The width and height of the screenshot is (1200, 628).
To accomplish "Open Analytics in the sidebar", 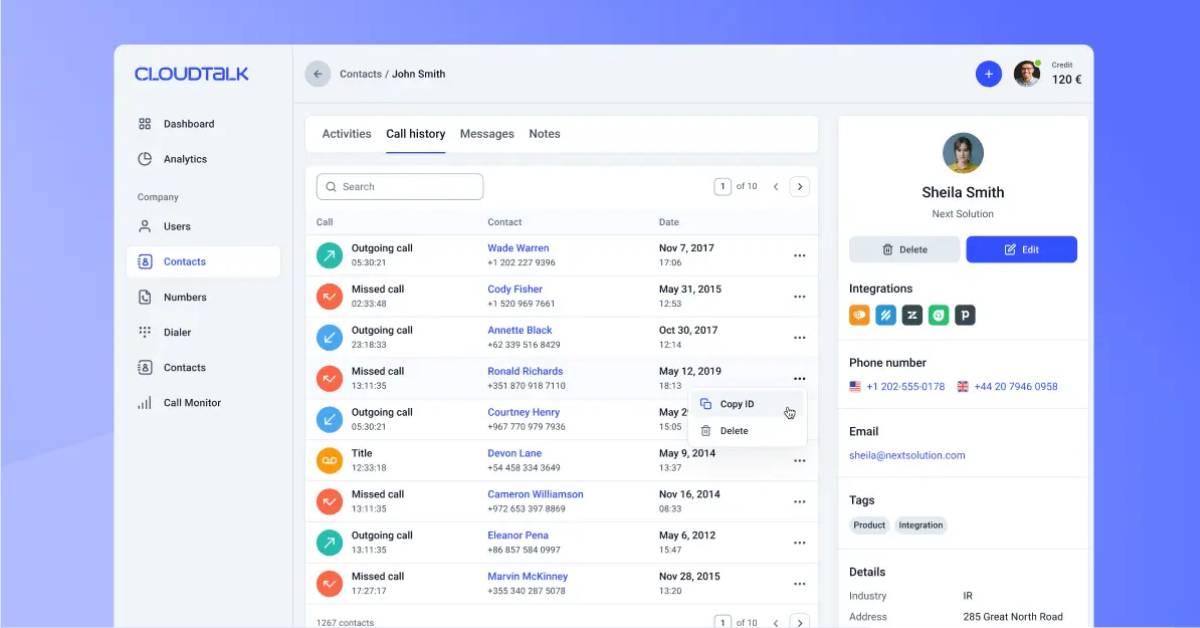I will tap(185, 159).
